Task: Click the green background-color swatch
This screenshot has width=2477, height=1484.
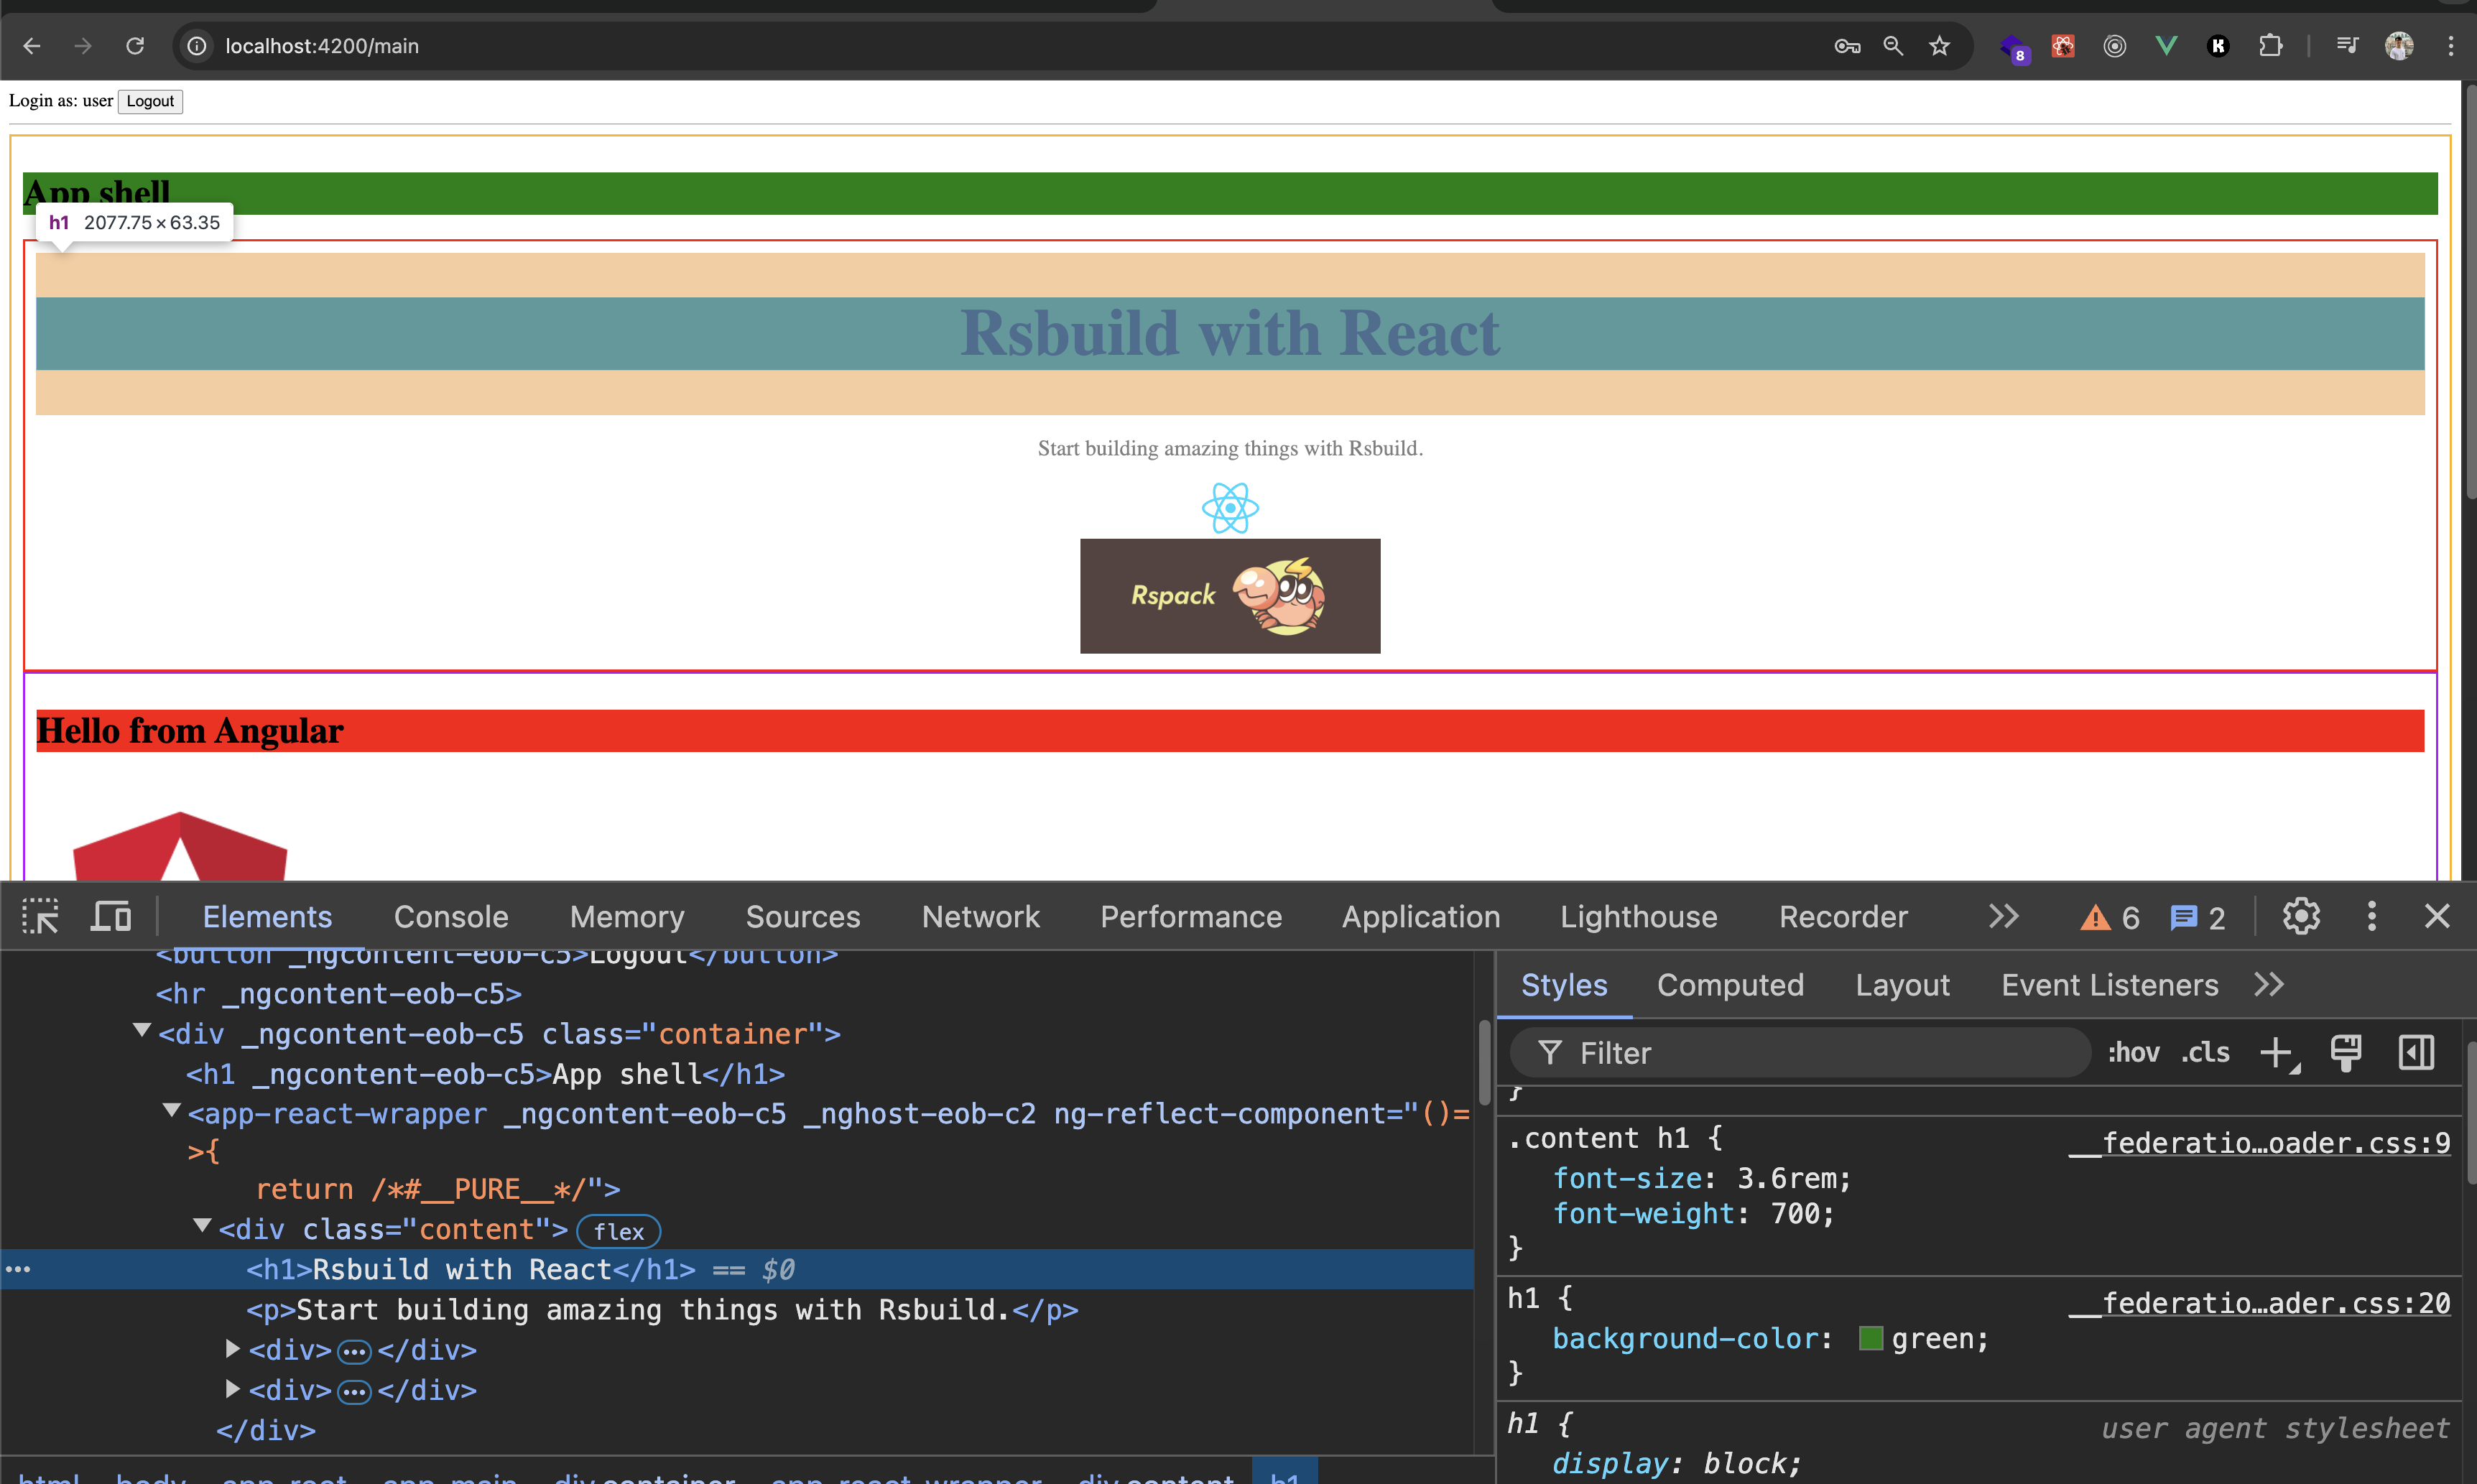Action: (1870, 1338)
